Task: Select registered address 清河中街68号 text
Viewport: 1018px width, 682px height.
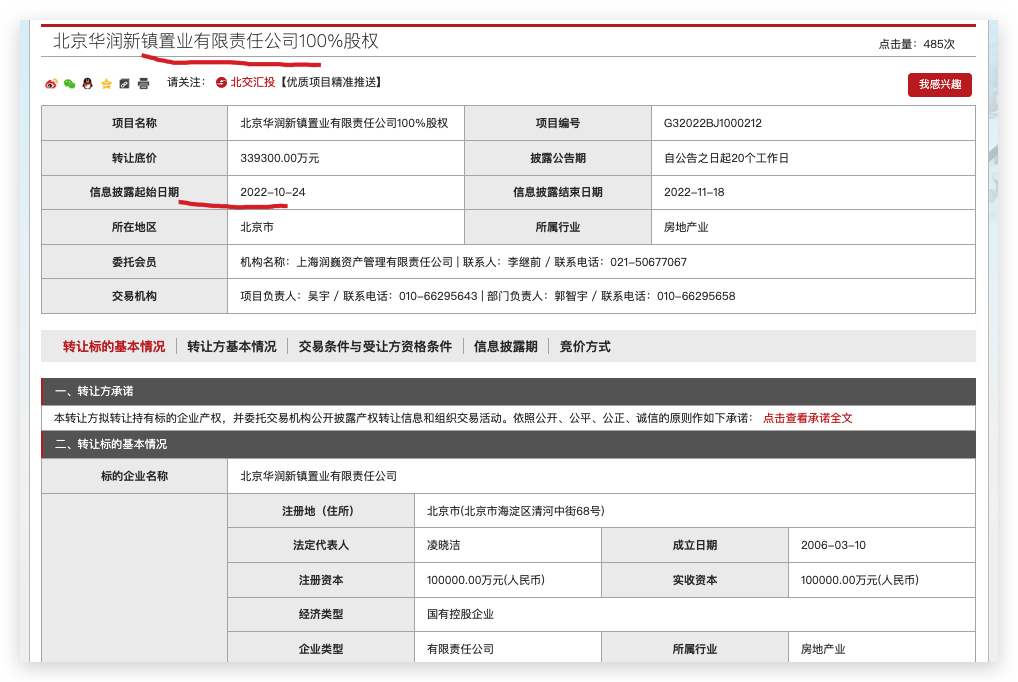Action: pyautogui.click(x=566, y=511)
